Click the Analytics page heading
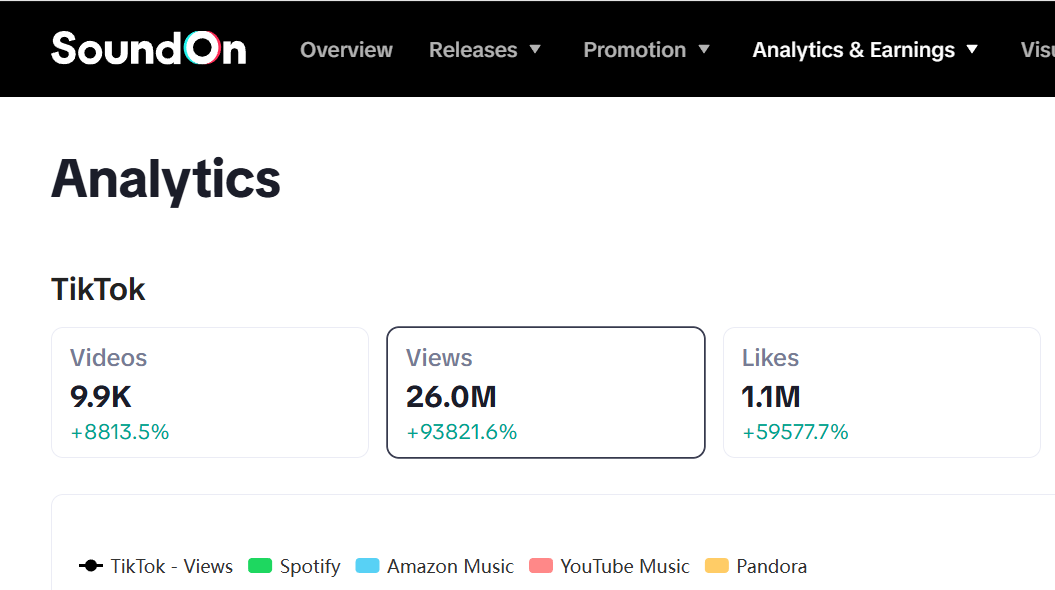This screenshot has height=590, width=1055. click(166, 180)
